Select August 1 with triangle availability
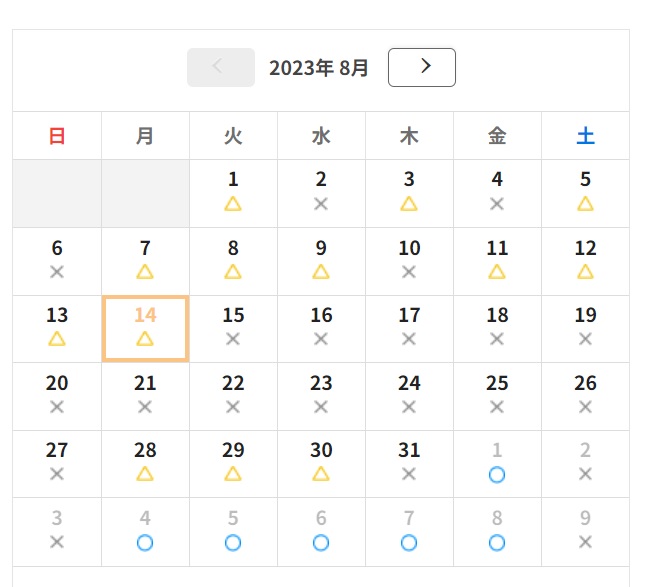The width and height of the screenshot is (645, 587). [x=233, y=193]
